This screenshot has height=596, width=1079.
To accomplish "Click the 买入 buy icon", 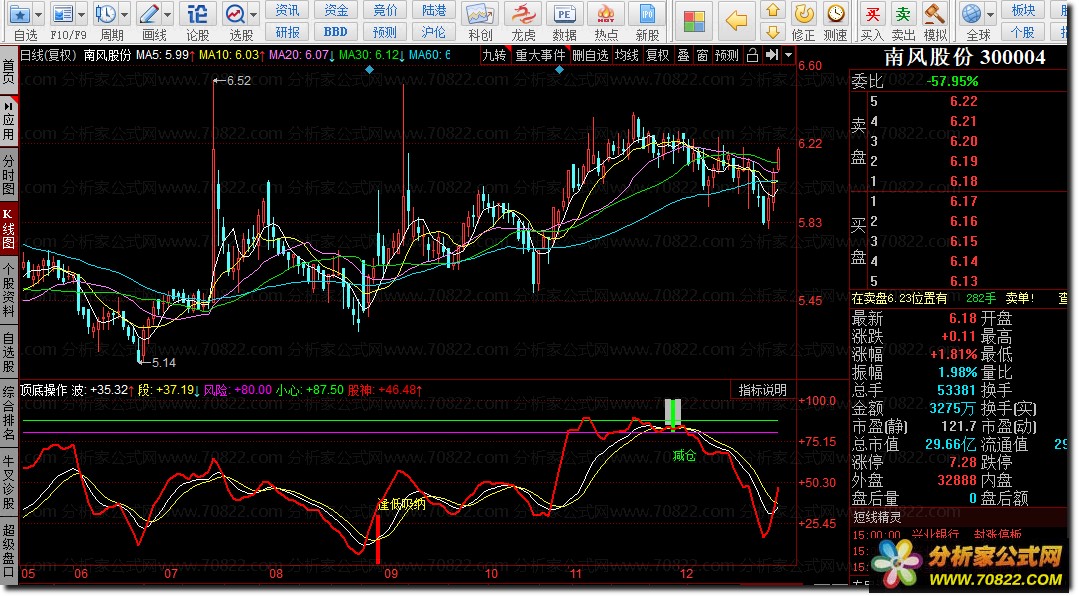I will point(872,14).
